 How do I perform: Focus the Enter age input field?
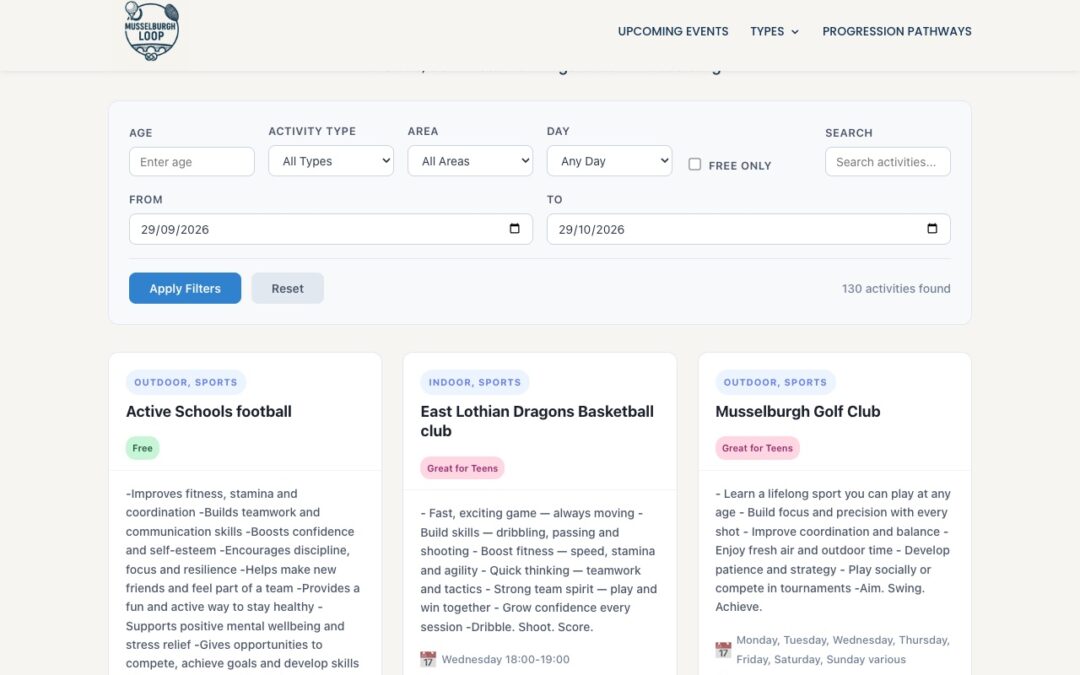191,162
